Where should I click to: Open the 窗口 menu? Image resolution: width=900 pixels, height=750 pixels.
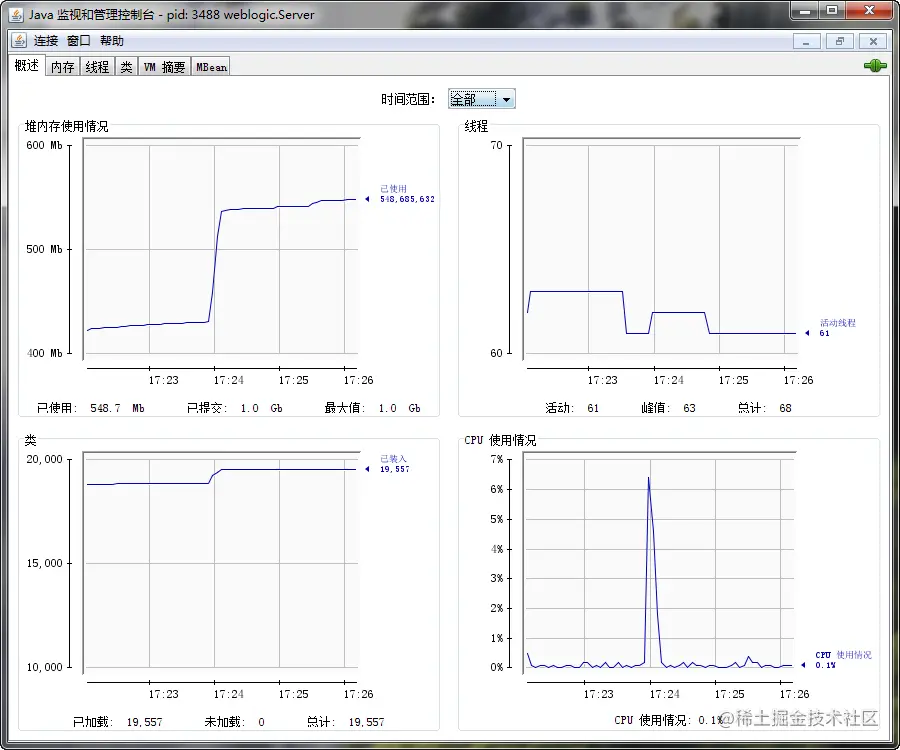pyautogui.click(x=79, y=41)
